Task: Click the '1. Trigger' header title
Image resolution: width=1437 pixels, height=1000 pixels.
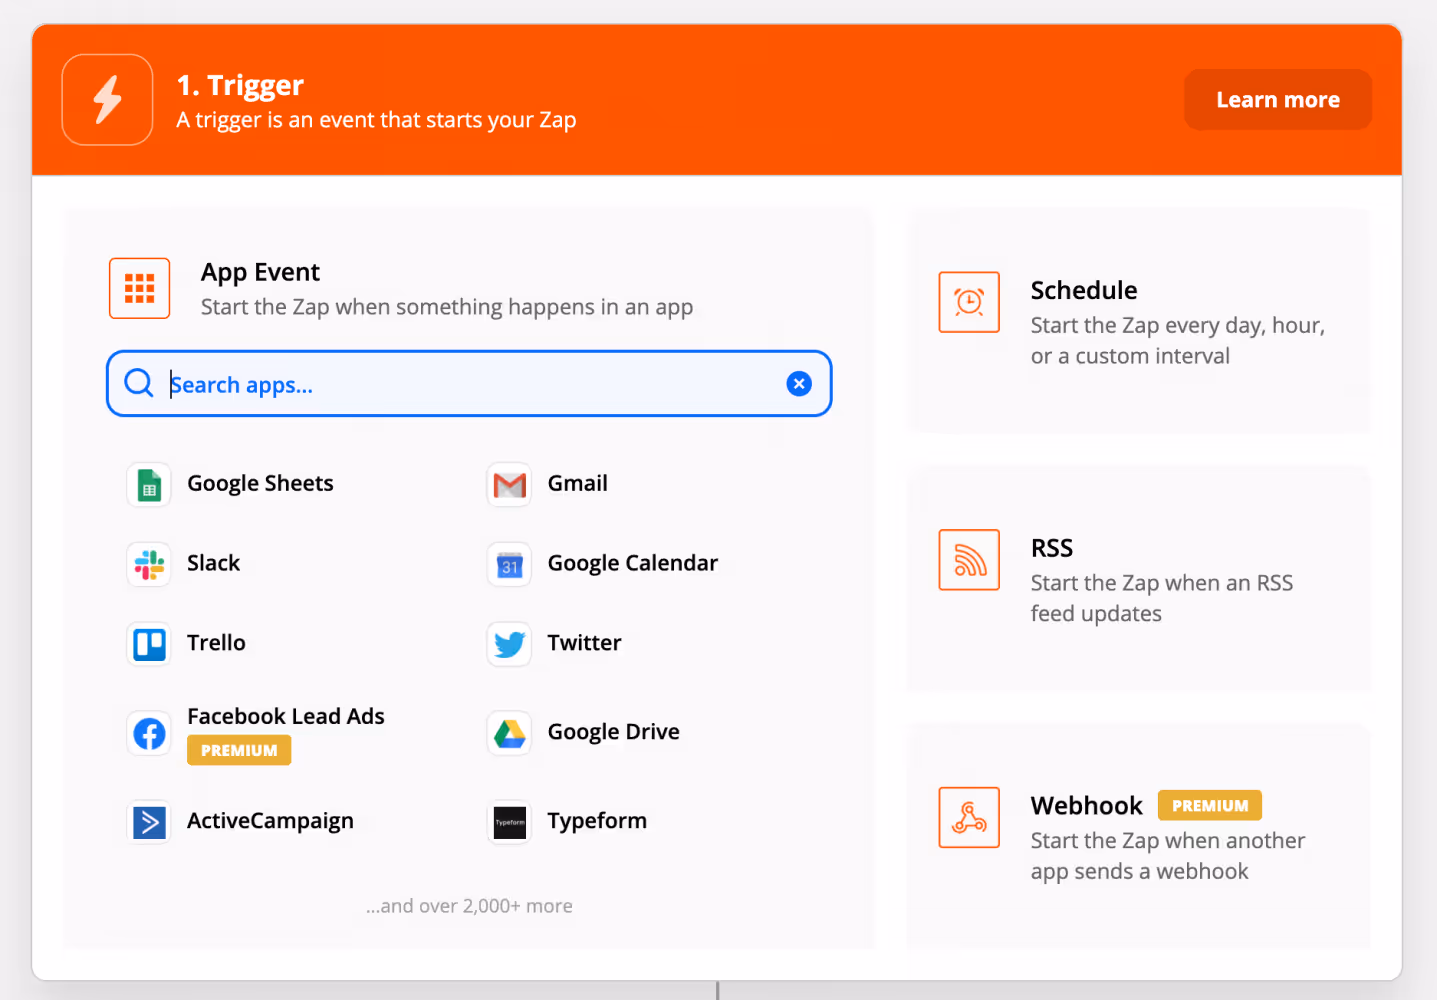Action: [240, 86]
